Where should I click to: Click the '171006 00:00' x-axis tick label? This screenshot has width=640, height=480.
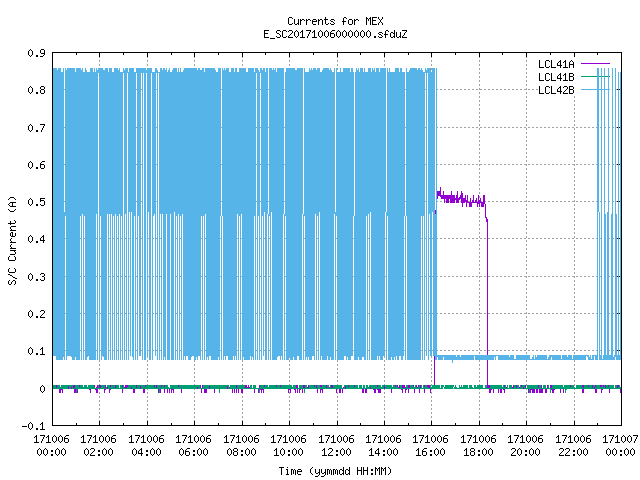pos(51,446)
